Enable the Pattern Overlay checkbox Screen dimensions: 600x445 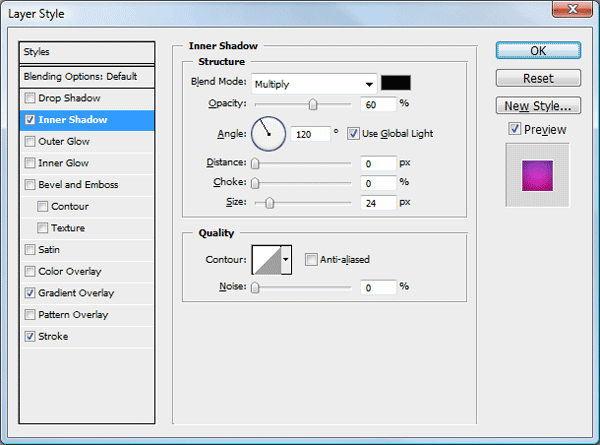(x=29, y=315)
